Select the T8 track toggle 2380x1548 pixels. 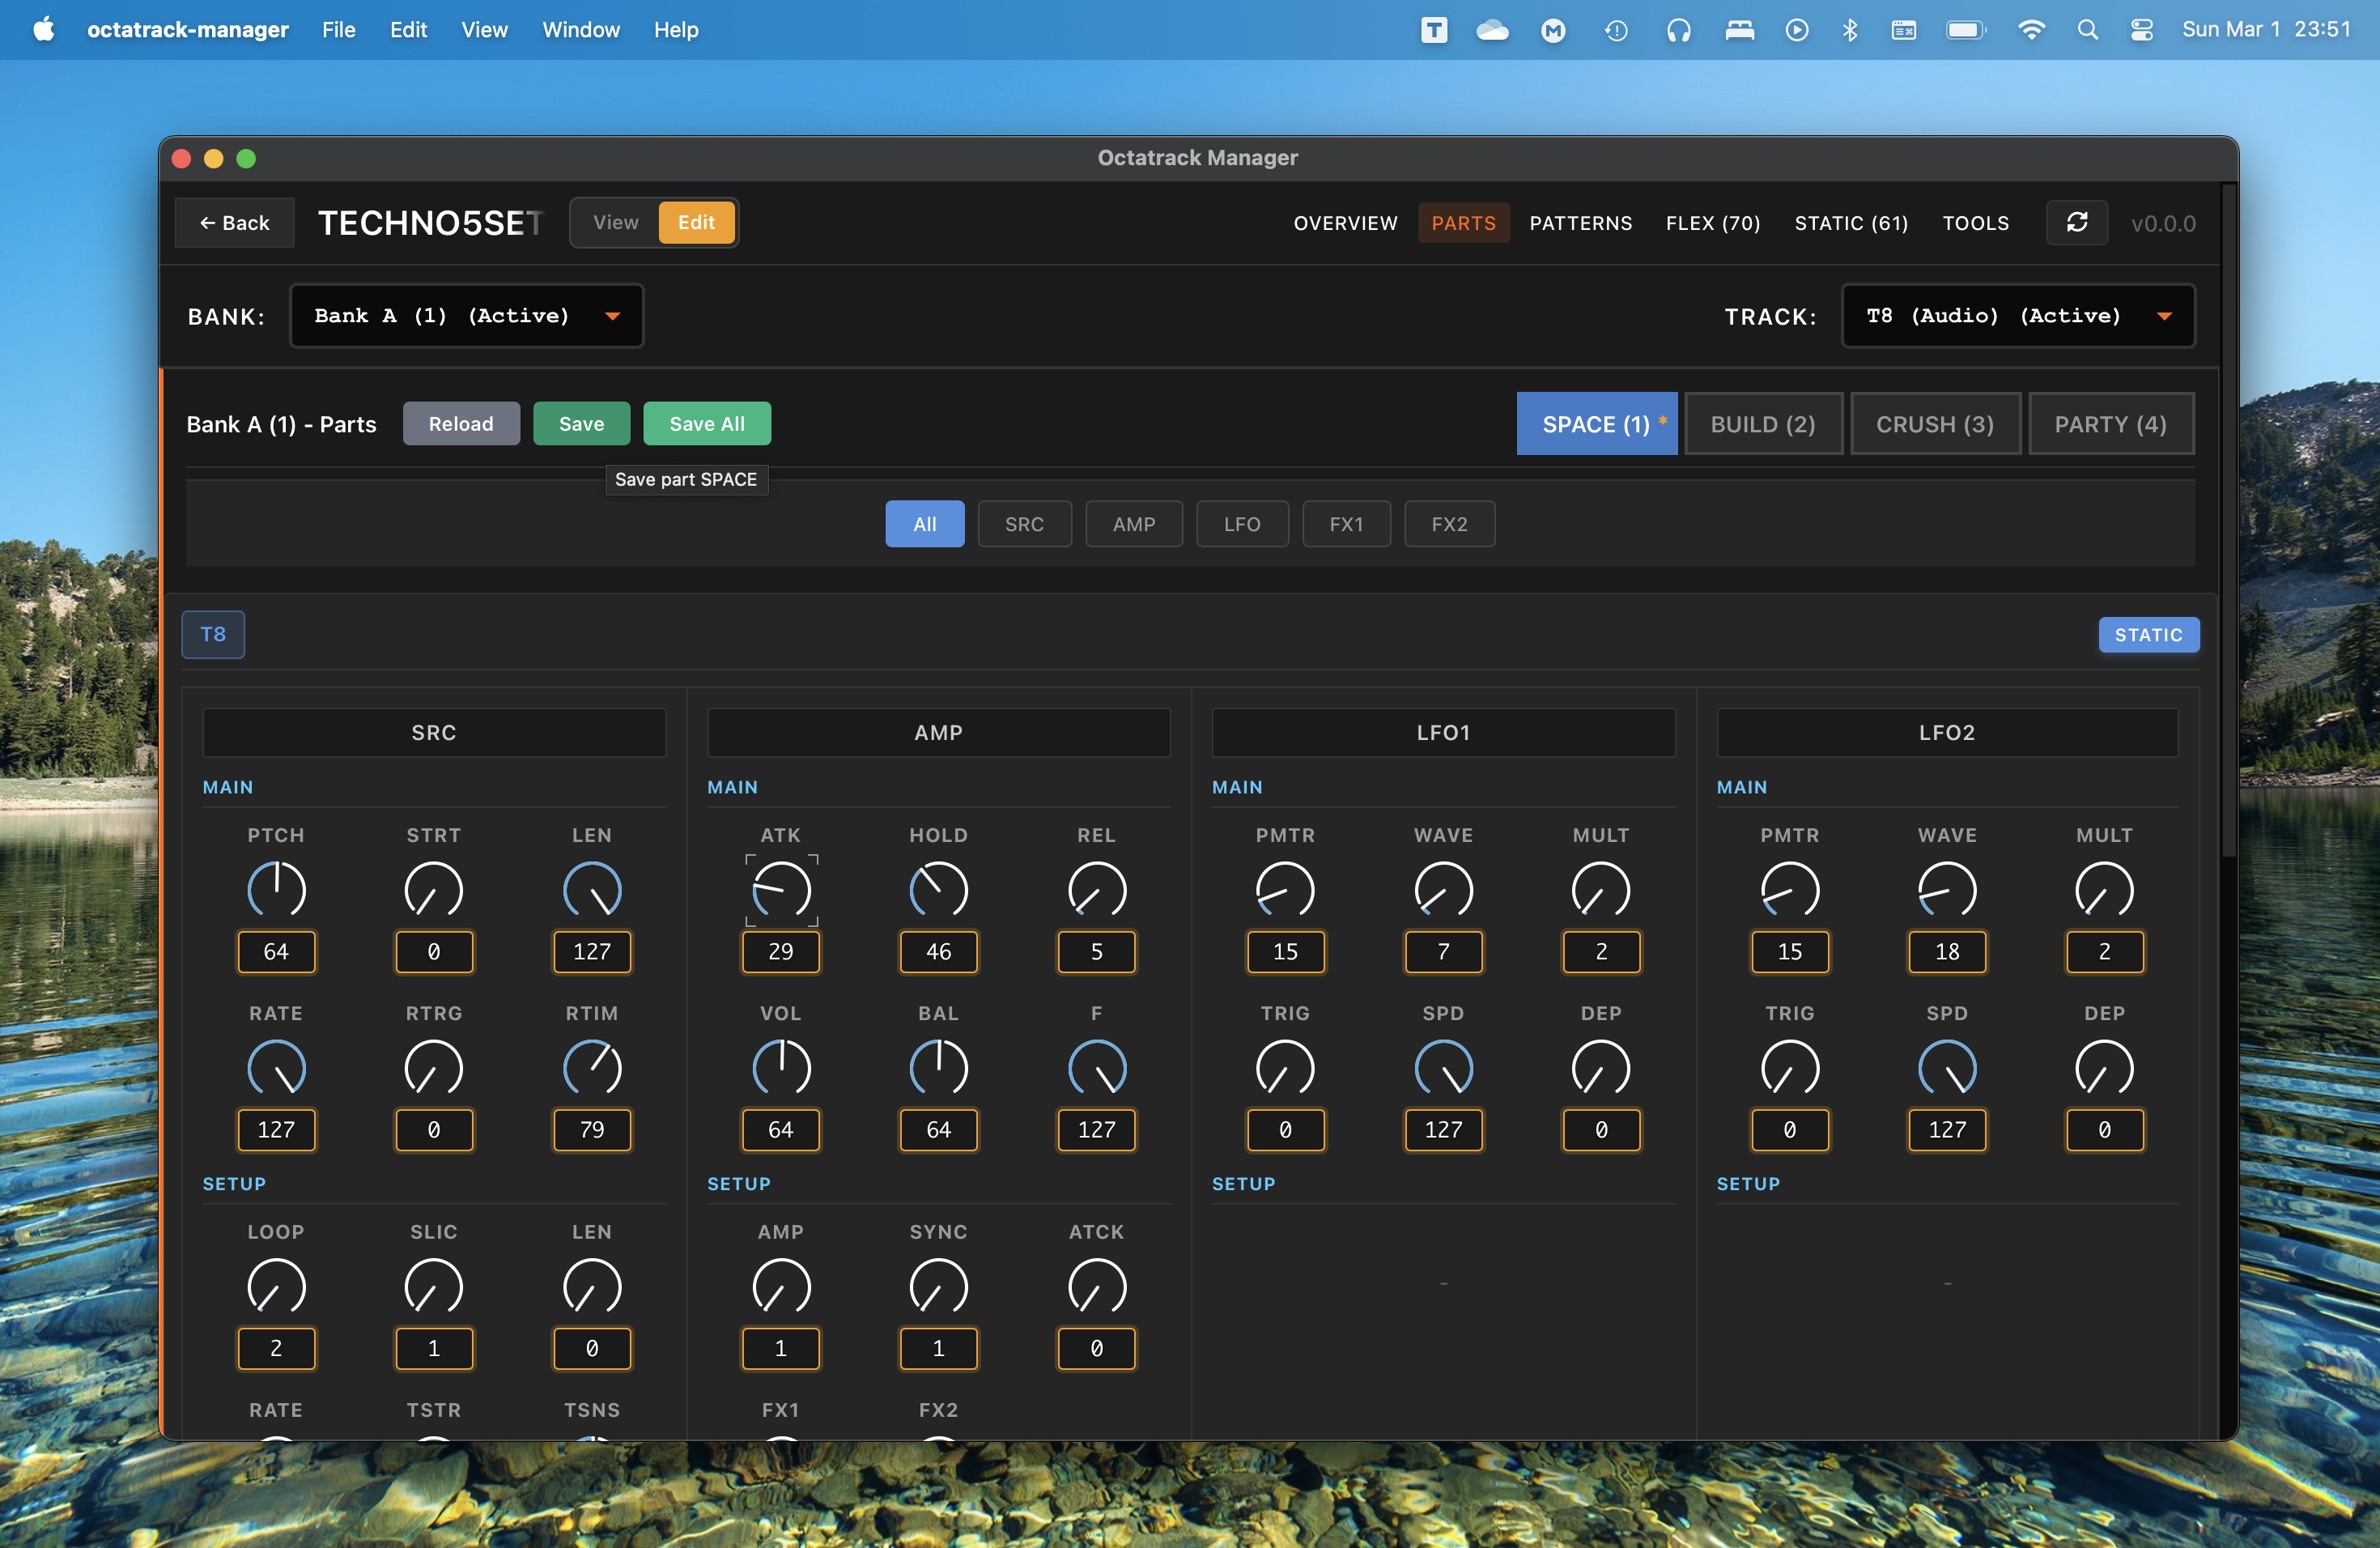click(x=212, y=634)
